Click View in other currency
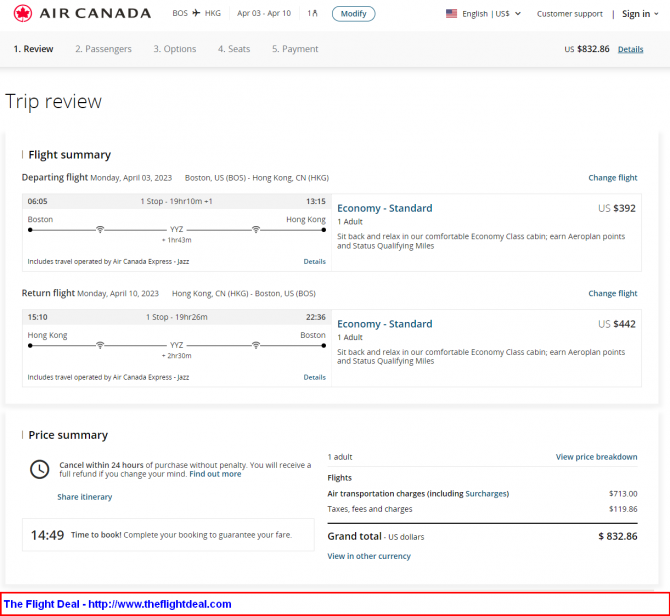 coord(369,556)
